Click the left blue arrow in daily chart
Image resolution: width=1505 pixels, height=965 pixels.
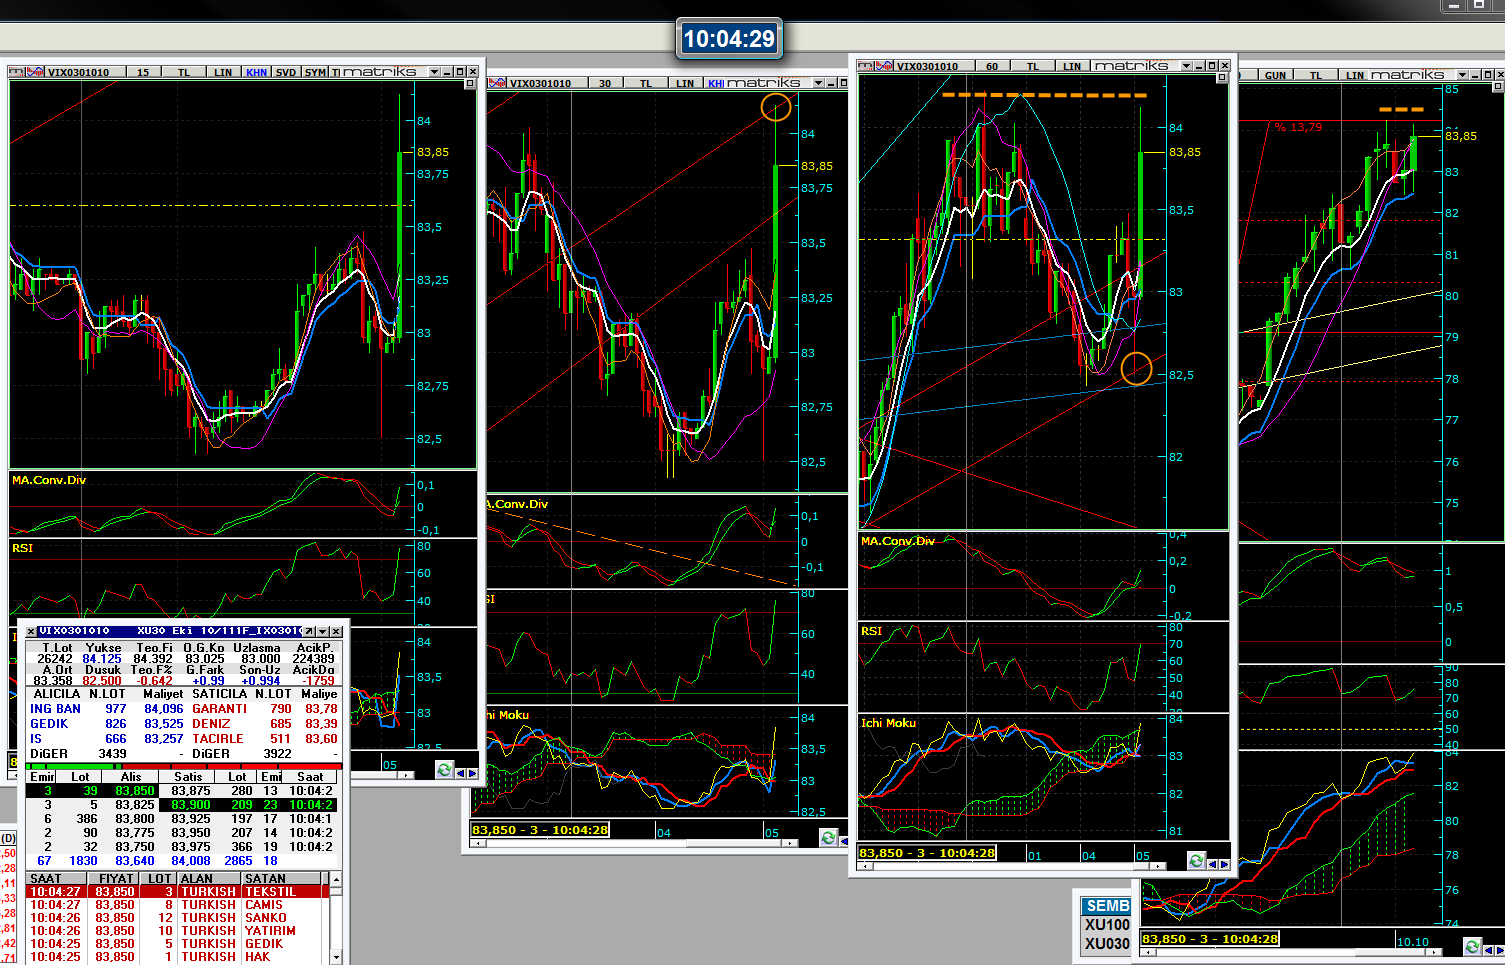[x=1490, y=948]
